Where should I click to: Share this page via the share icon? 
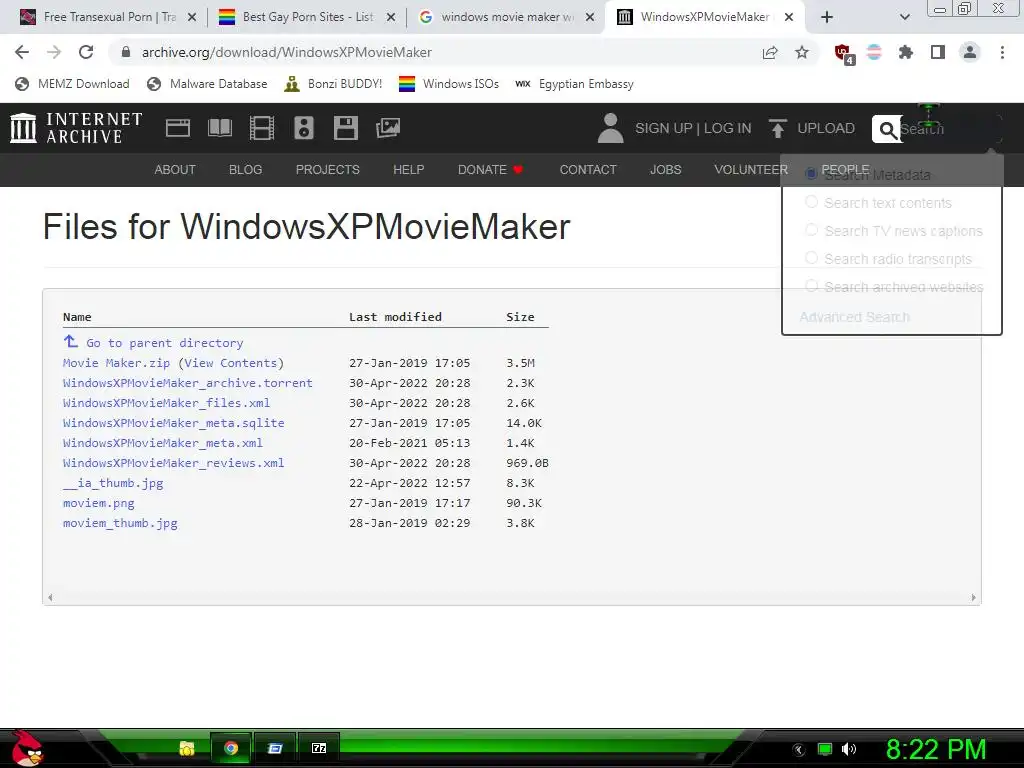(x=770, y=52)
